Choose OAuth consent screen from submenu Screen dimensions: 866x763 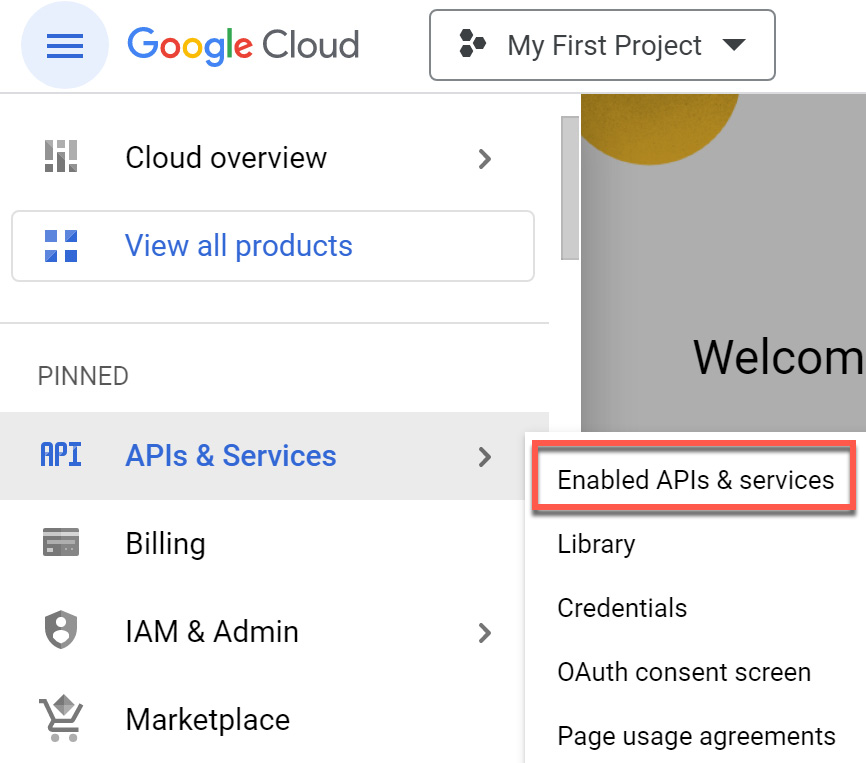tap(695, 672)
